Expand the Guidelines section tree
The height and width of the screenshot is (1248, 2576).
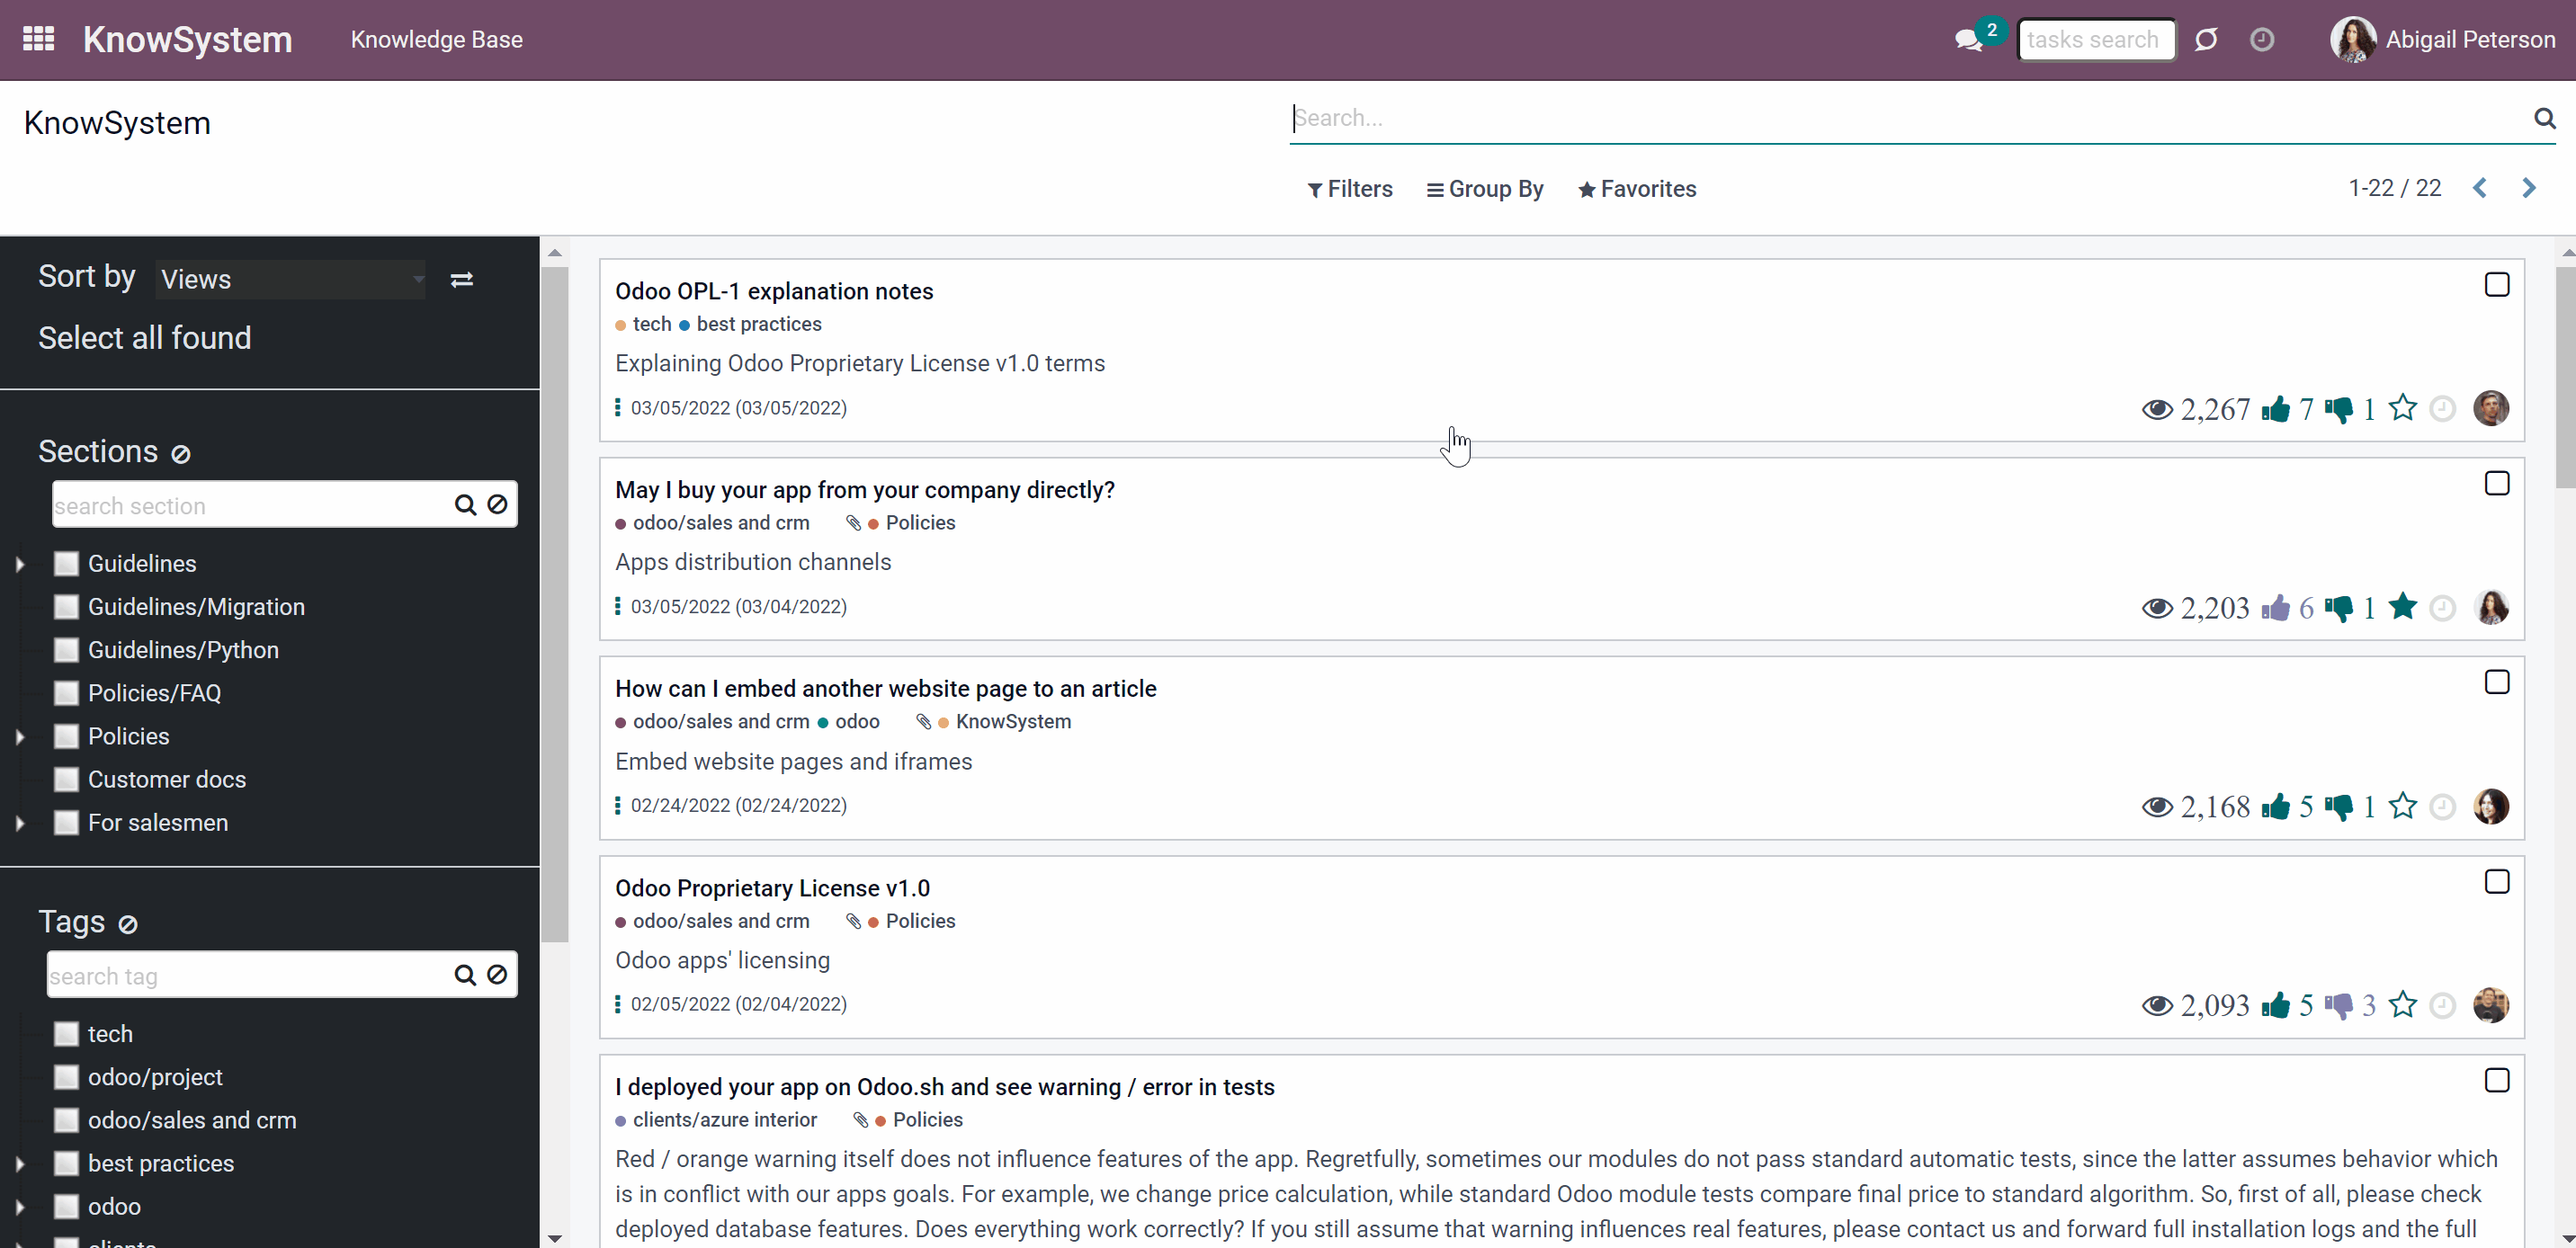(x=20, y=564)
